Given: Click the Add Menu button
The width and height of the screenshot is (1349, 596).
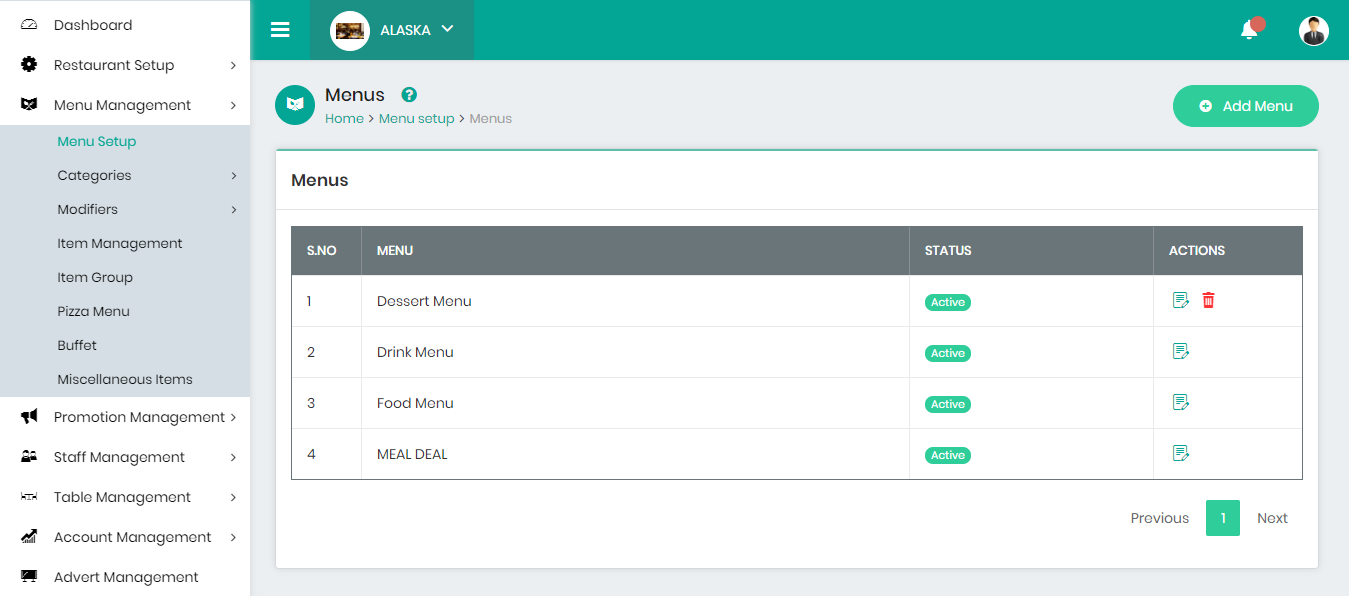Looking at the screenshot, I should pos(1245,106).
